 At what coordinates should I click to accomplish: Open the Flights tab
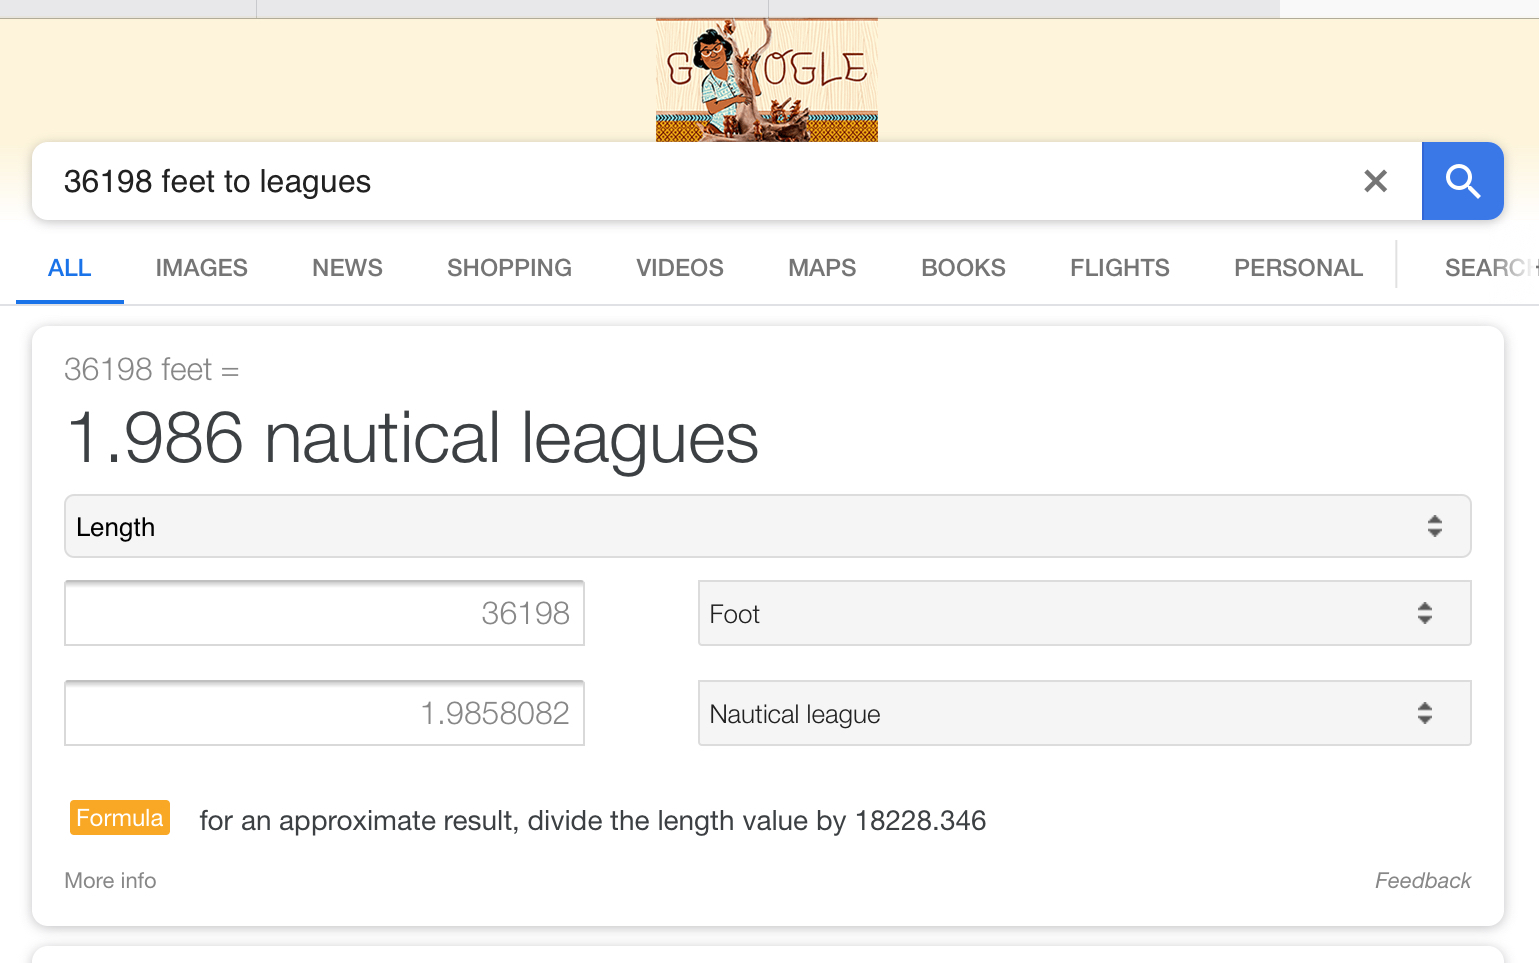1120,268
